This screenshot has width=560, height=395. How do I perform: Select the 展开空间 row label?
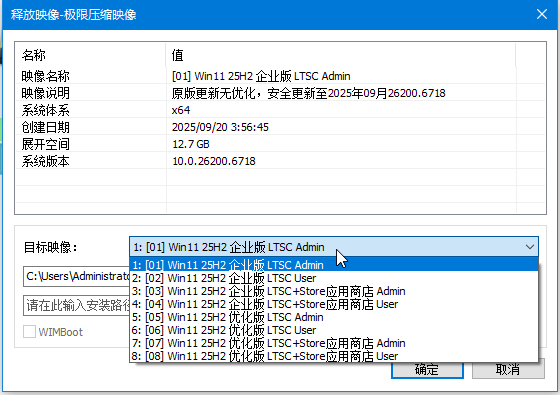[45, 144]
